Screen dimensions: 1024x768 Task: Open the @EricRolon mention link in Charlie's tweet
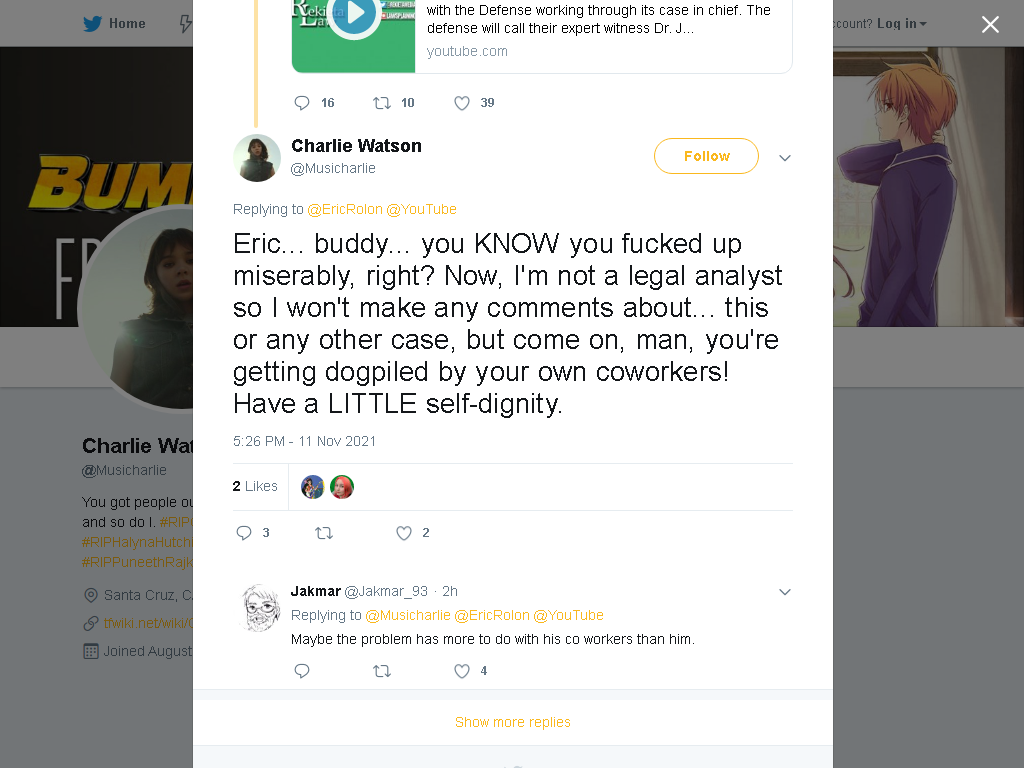[x=345, y=209]
